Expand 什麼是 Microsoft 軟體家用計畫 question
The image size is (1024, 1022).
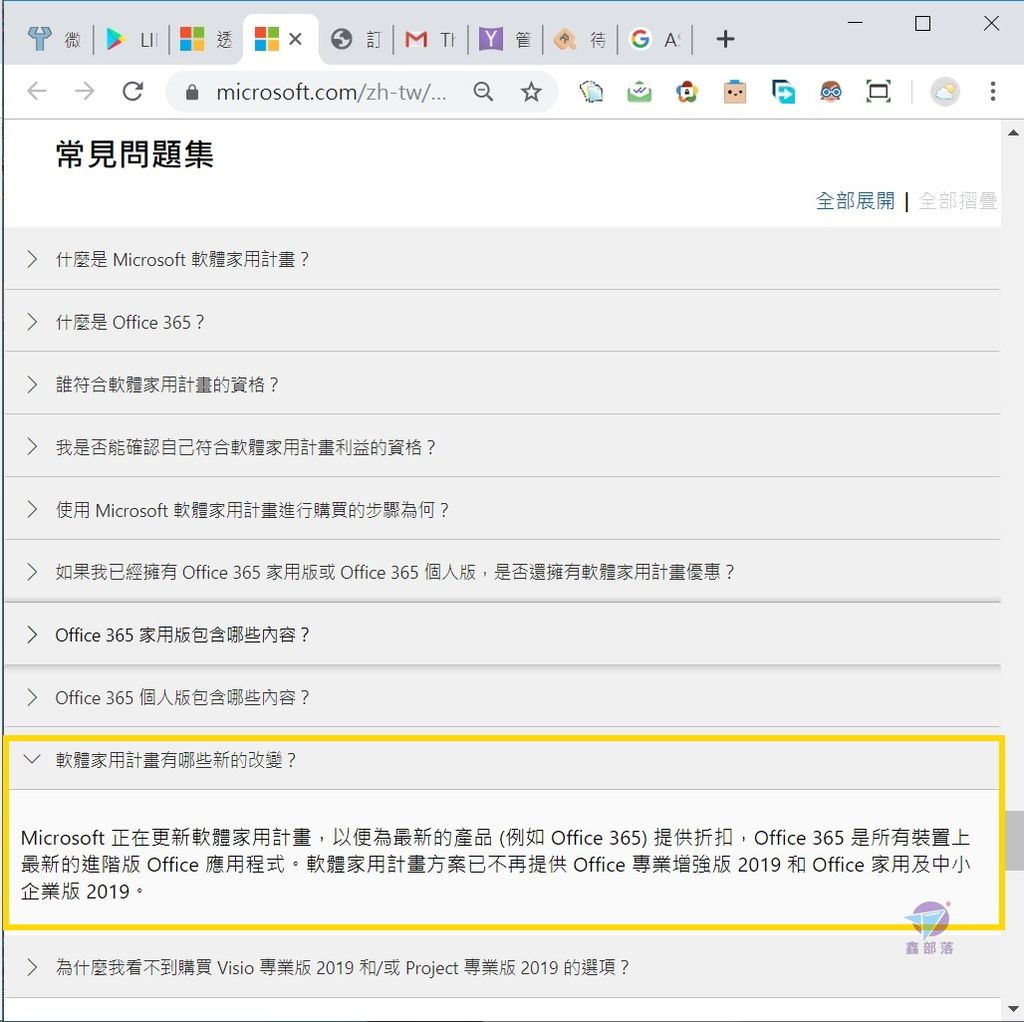coord(502,259)
